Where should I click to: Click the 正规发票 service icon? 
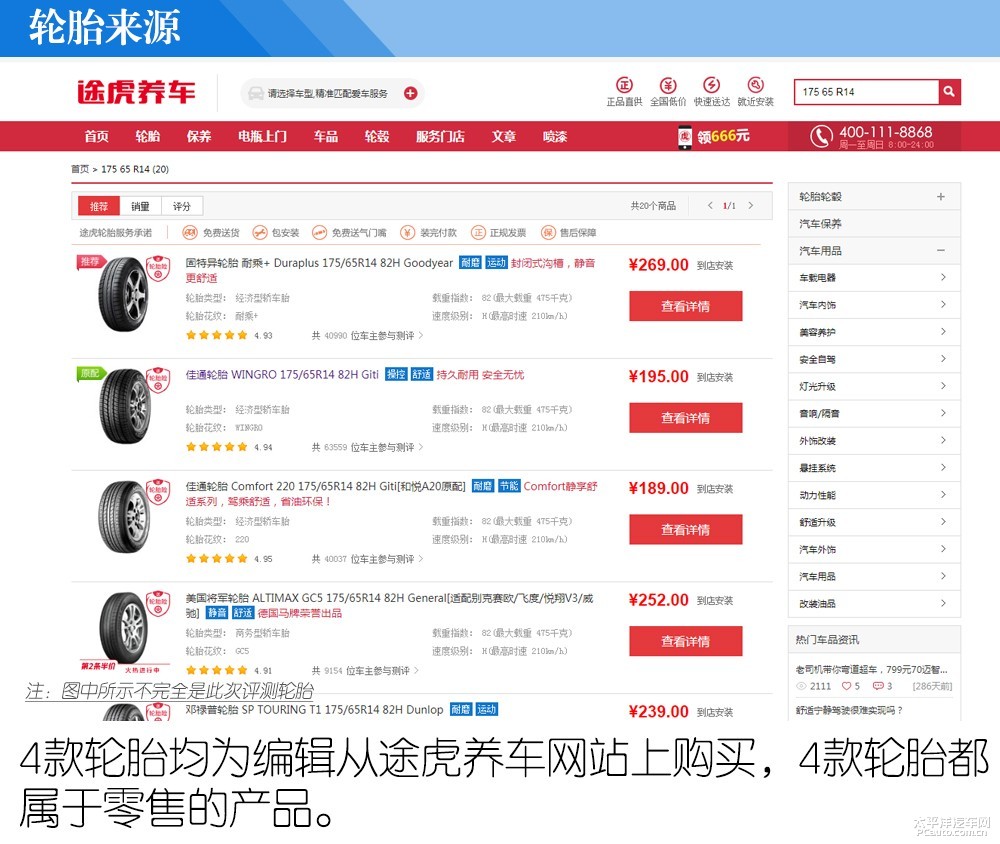pyautogui.click(x=478, y=233)
